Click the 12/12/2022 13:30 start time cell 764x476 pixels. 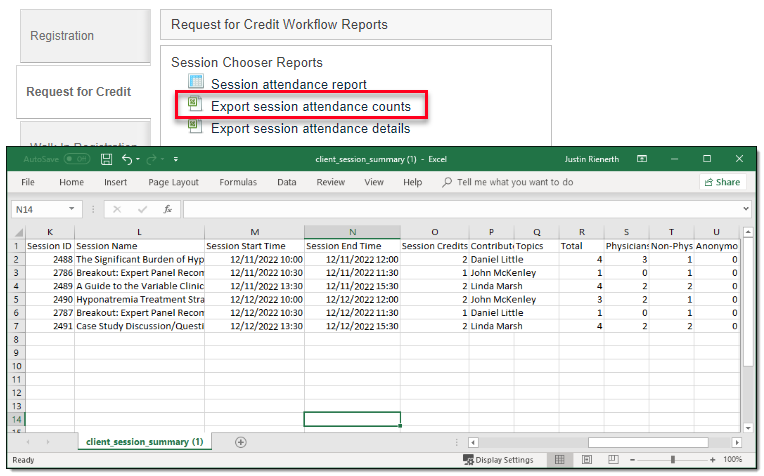click(x=254, y=326)
